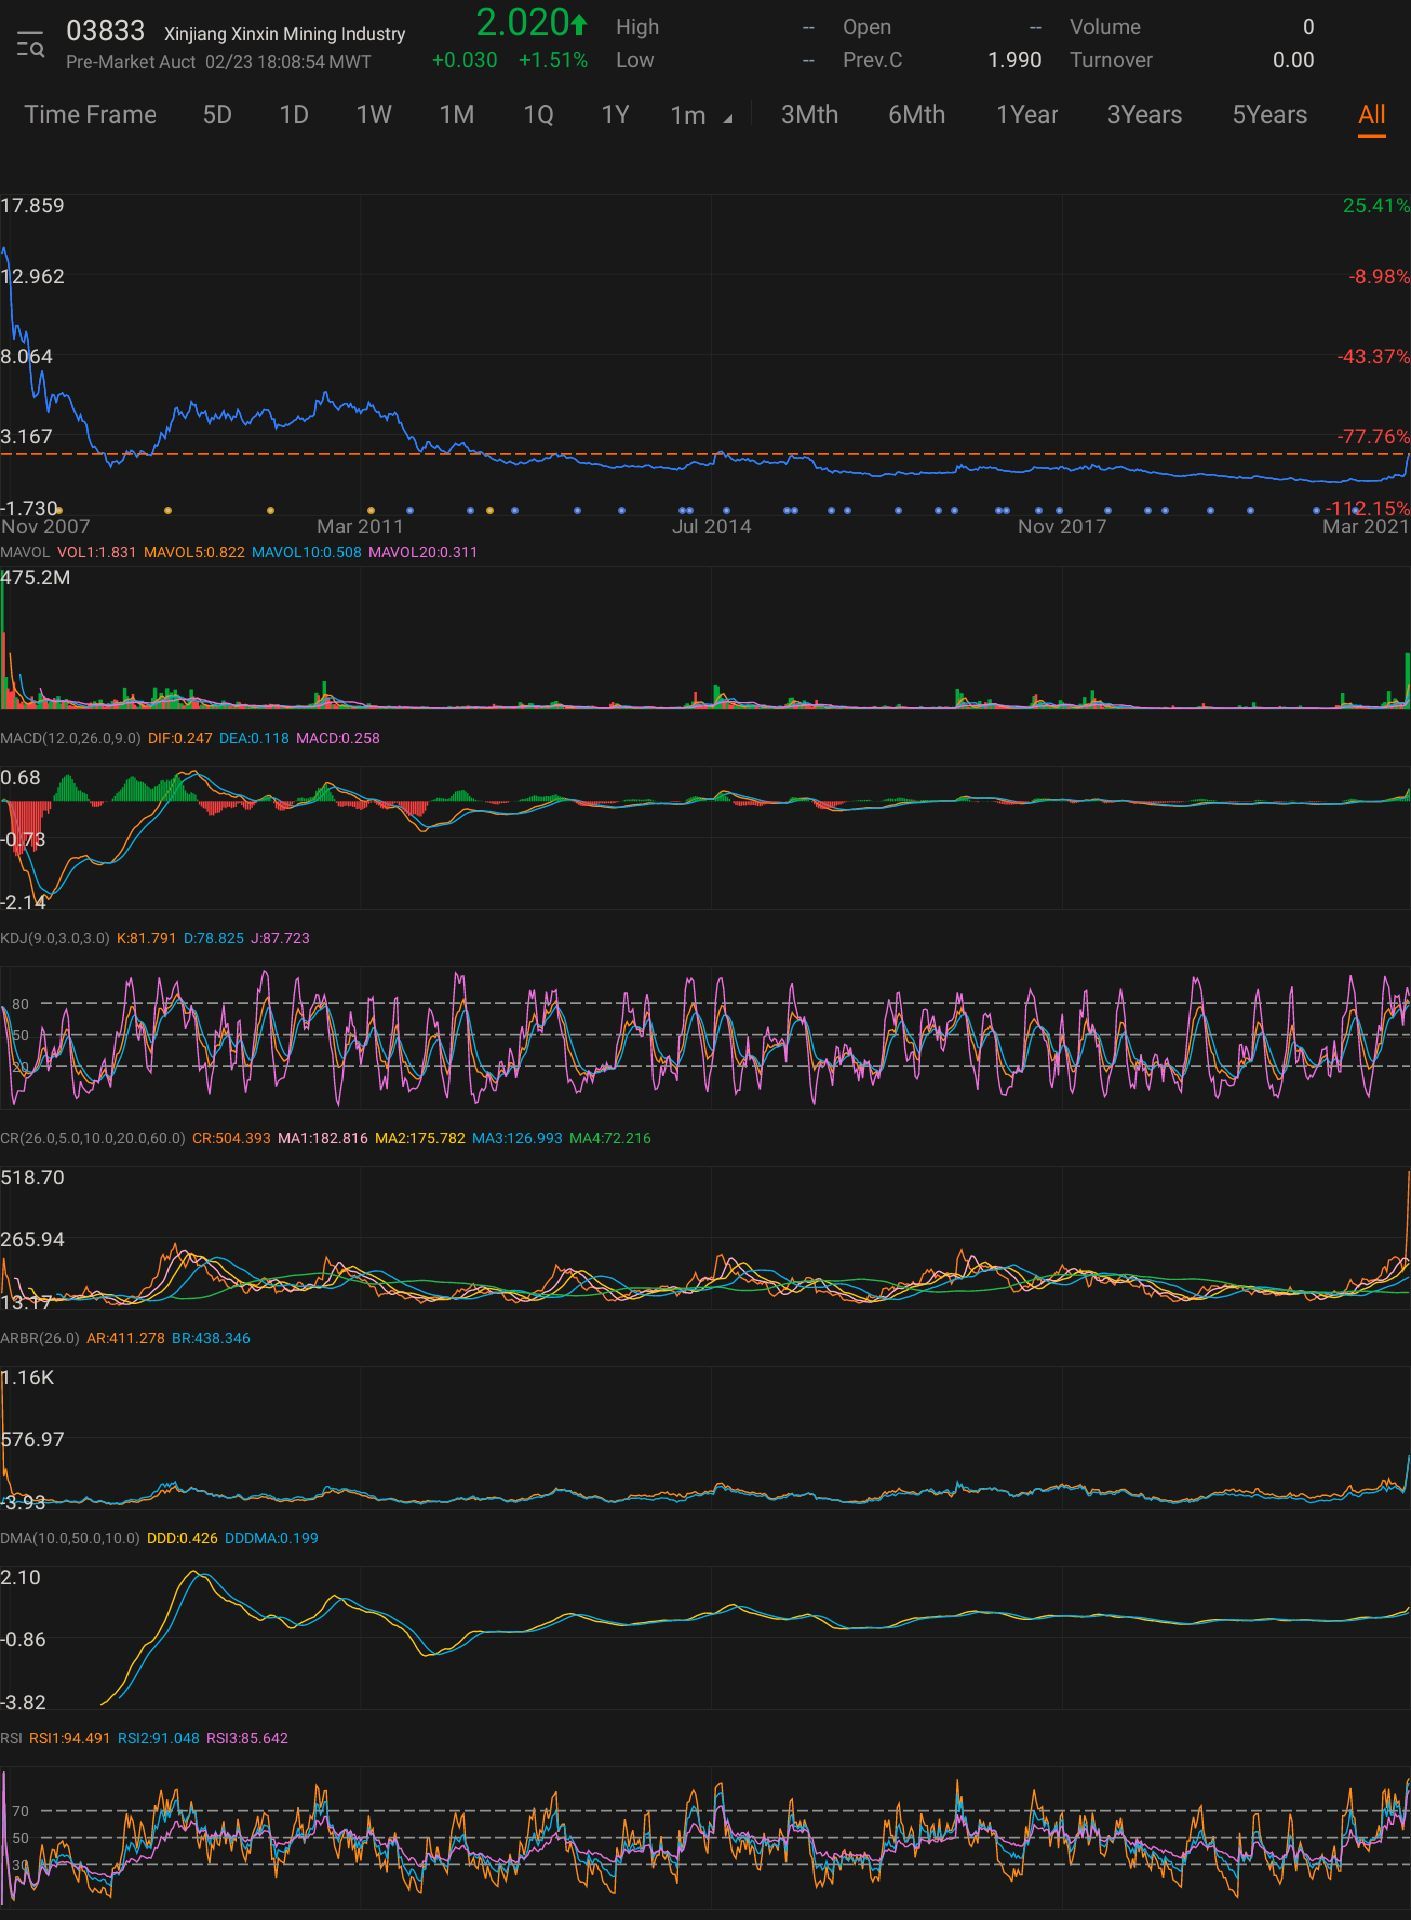The width and height of the screenshot is (1411, 1920).
Task: Click the green price up-arrow icon
Action: click(x=579, y=24)
